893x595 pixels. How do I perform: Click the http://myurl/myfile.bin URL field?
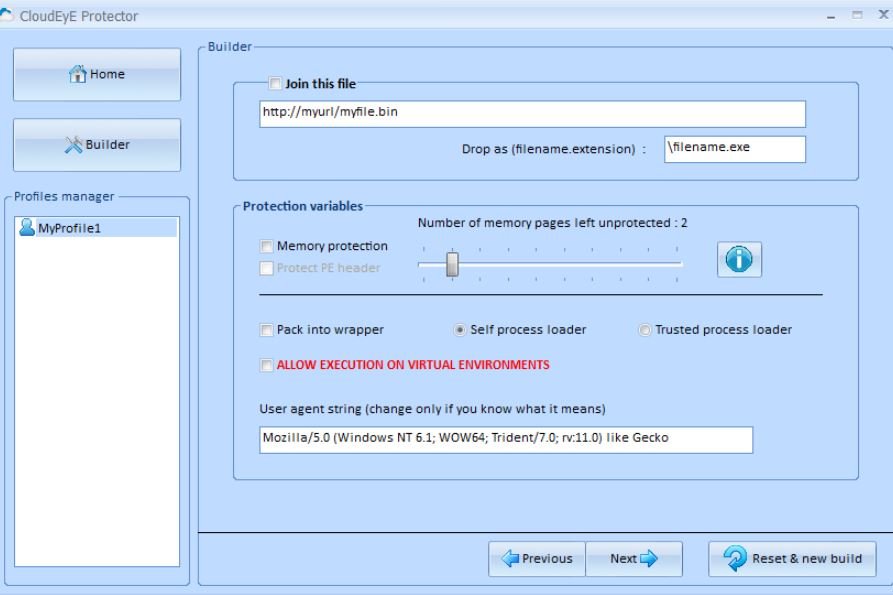click(532, 114)
